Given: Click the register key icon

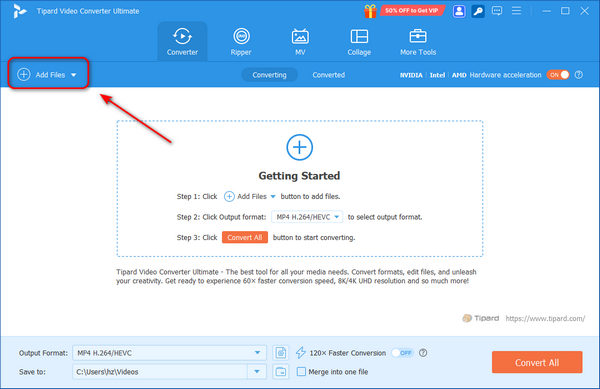Looking at the screenshot, I should point(478,11).
